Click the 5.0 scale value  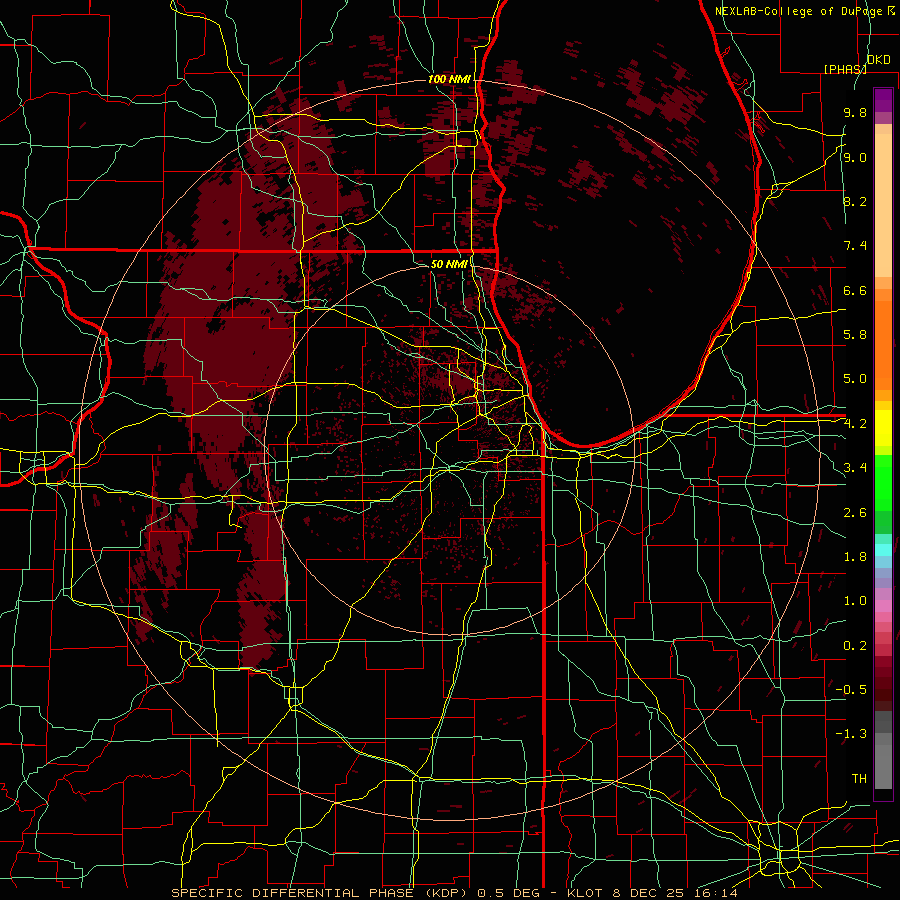855,379
